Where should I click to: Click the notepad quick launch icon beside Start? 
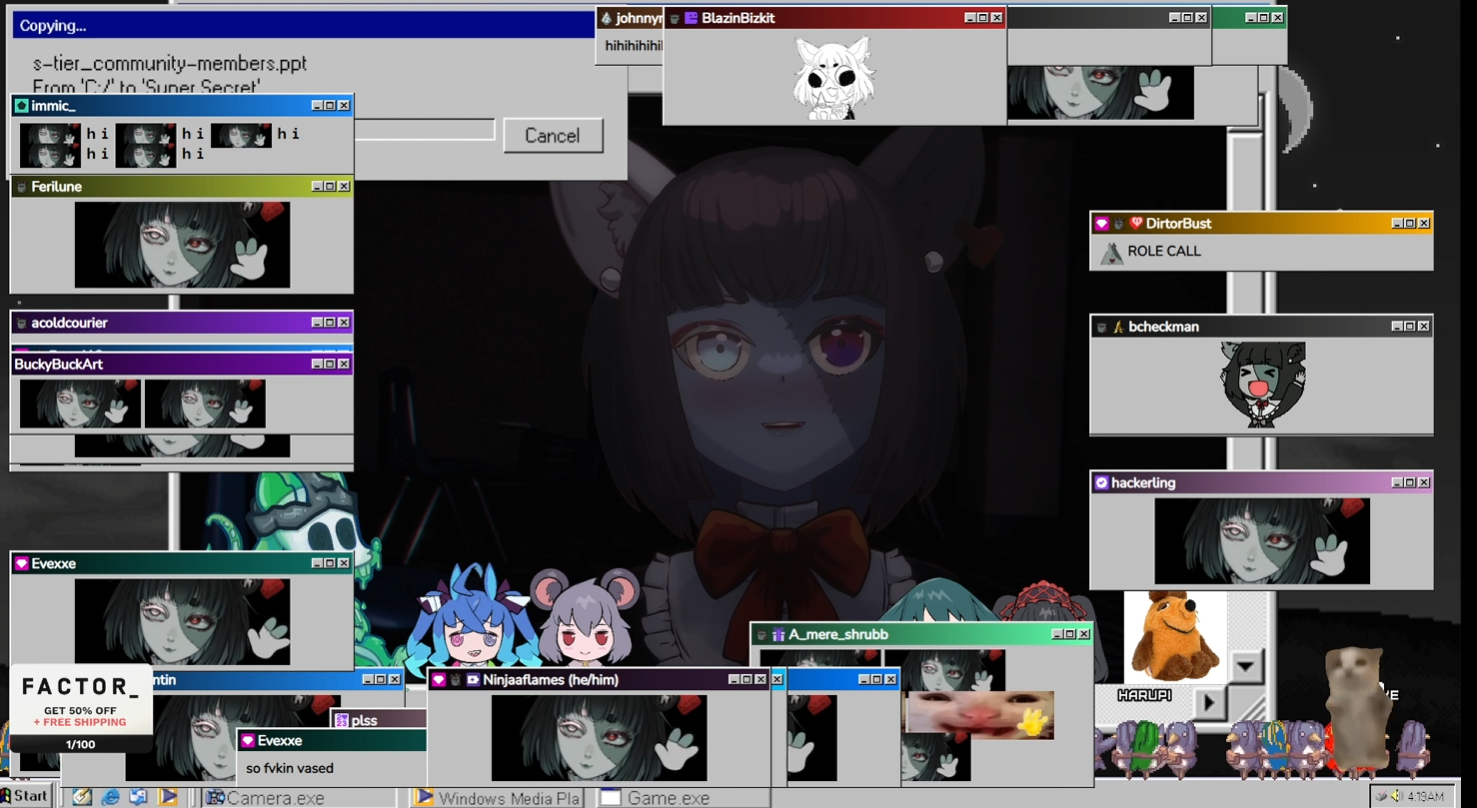tap(82, 797)
